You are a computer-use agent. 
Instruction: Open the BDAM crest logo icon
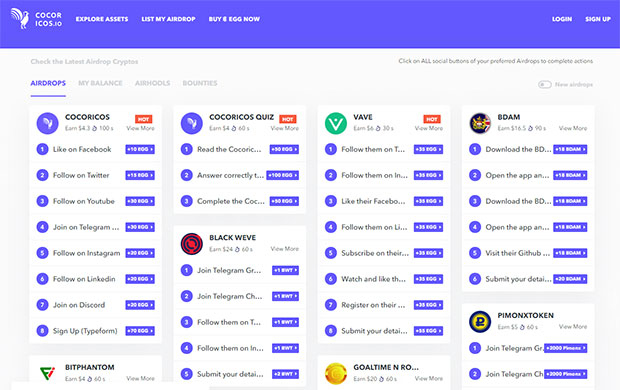pos(480,123)
